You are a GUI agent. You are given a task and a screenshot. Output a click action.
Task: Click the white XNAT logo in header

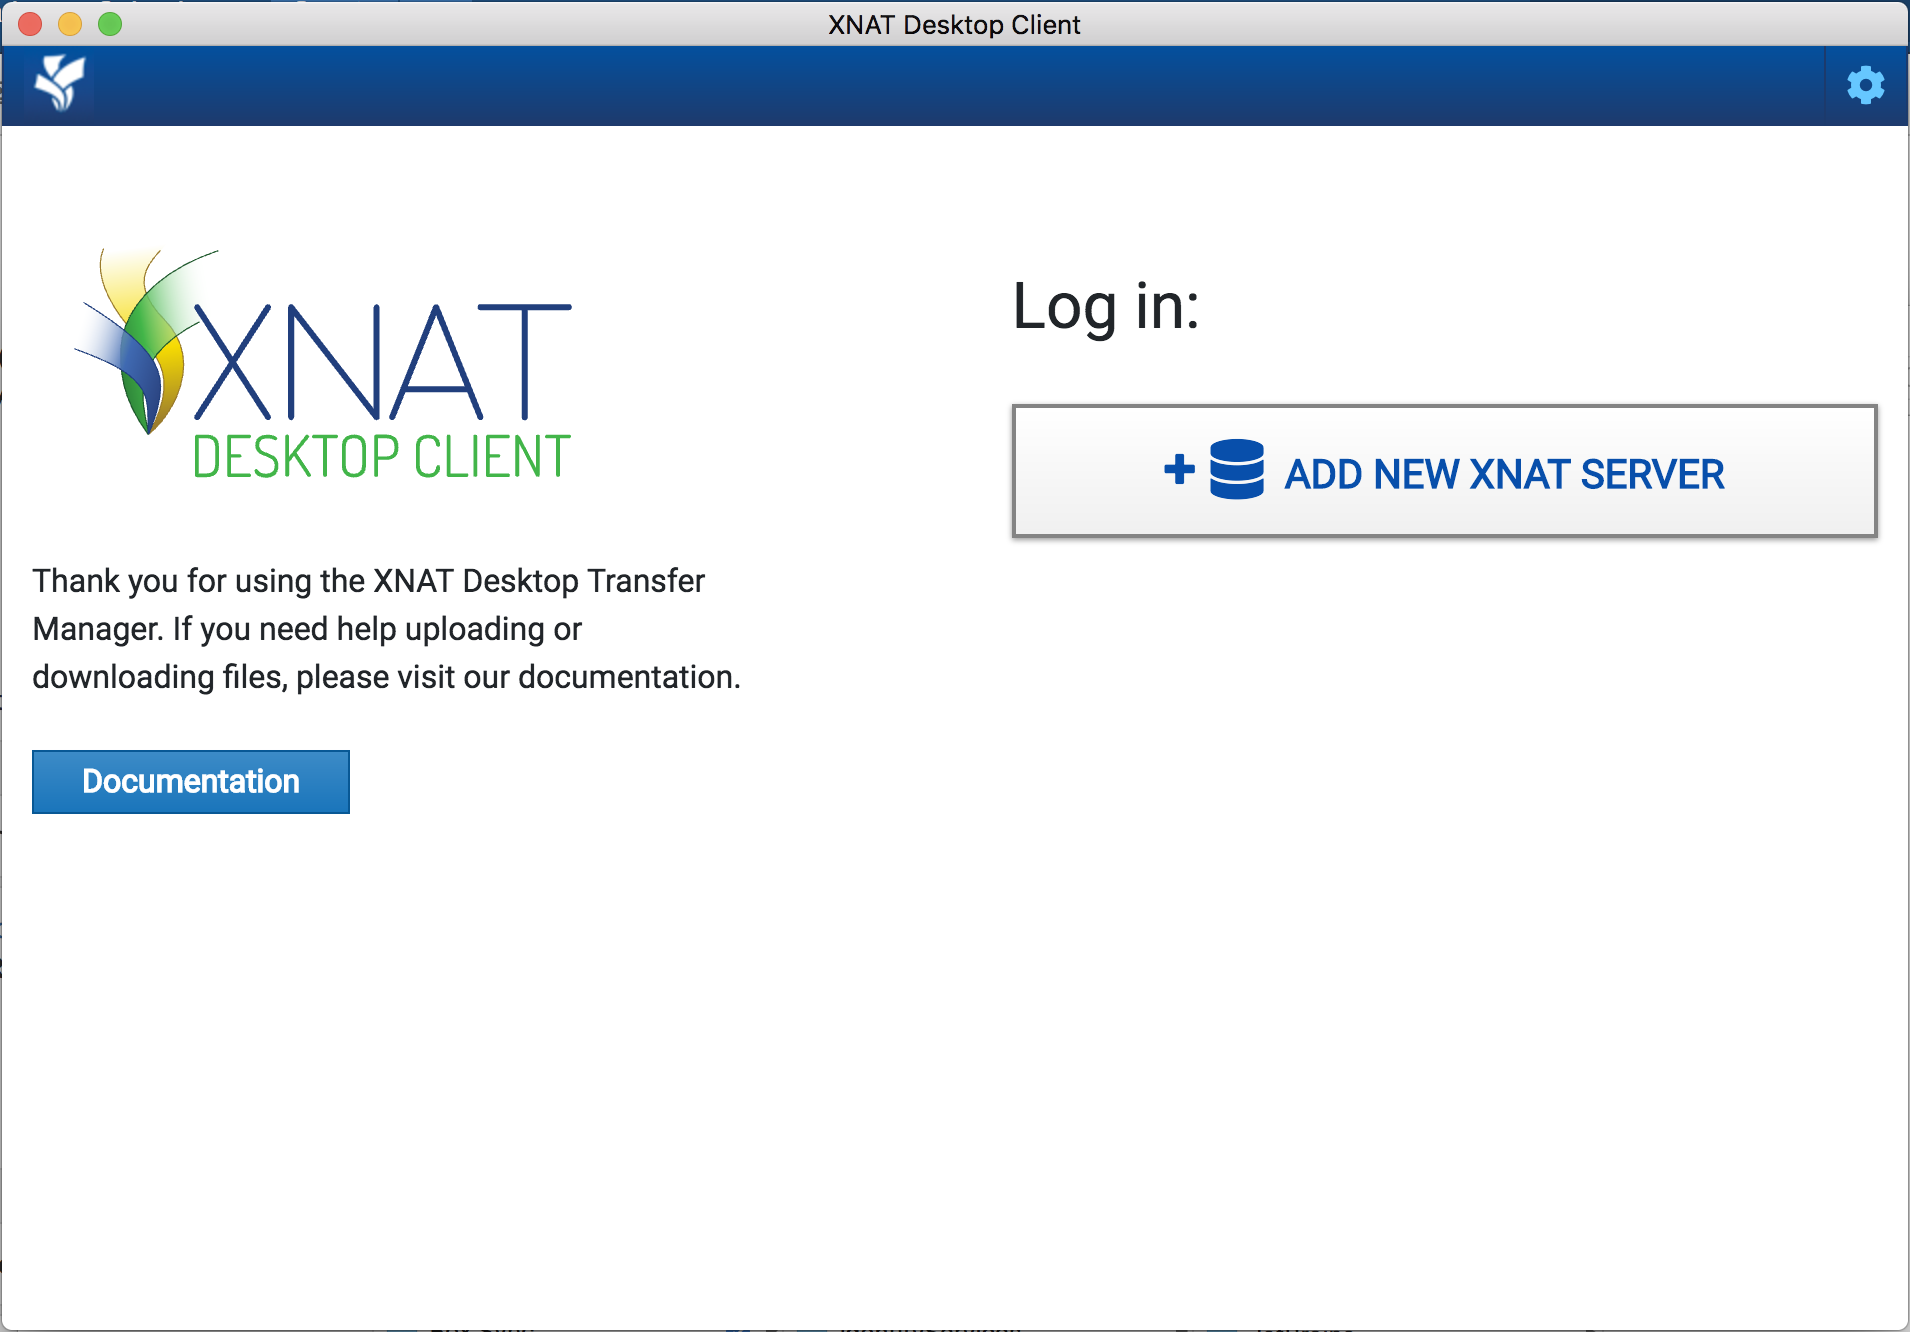(60, 84)
